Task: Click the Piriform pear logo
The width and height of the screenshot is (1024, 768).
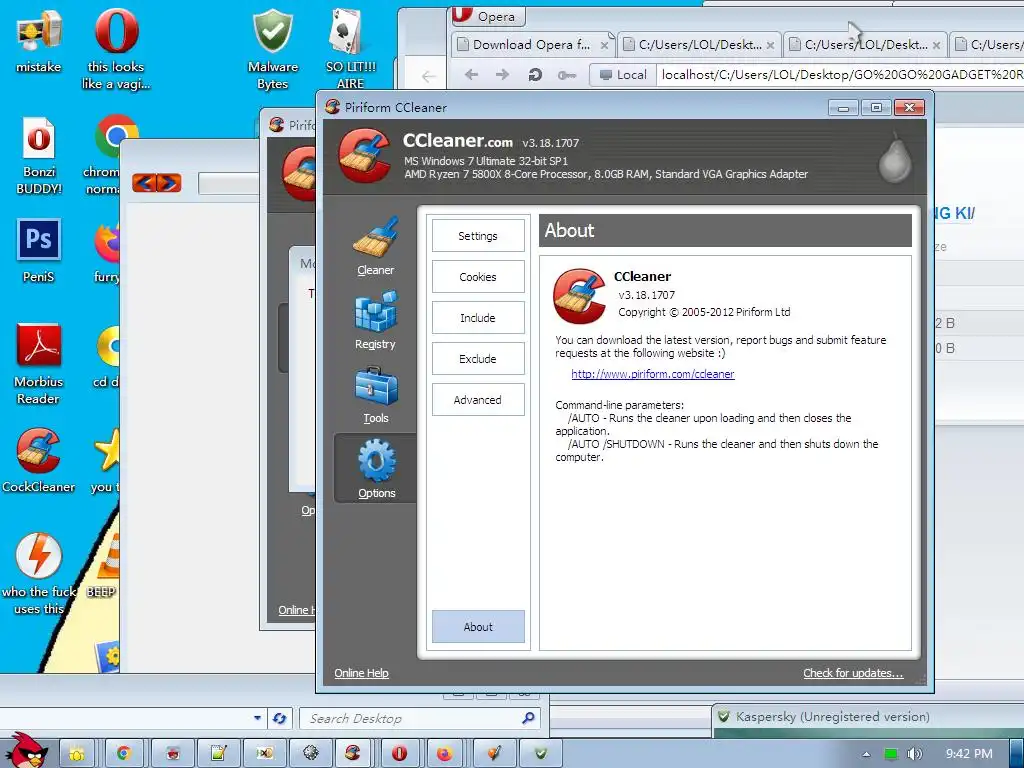Action: pyautogui.click(x=894, y=159)
